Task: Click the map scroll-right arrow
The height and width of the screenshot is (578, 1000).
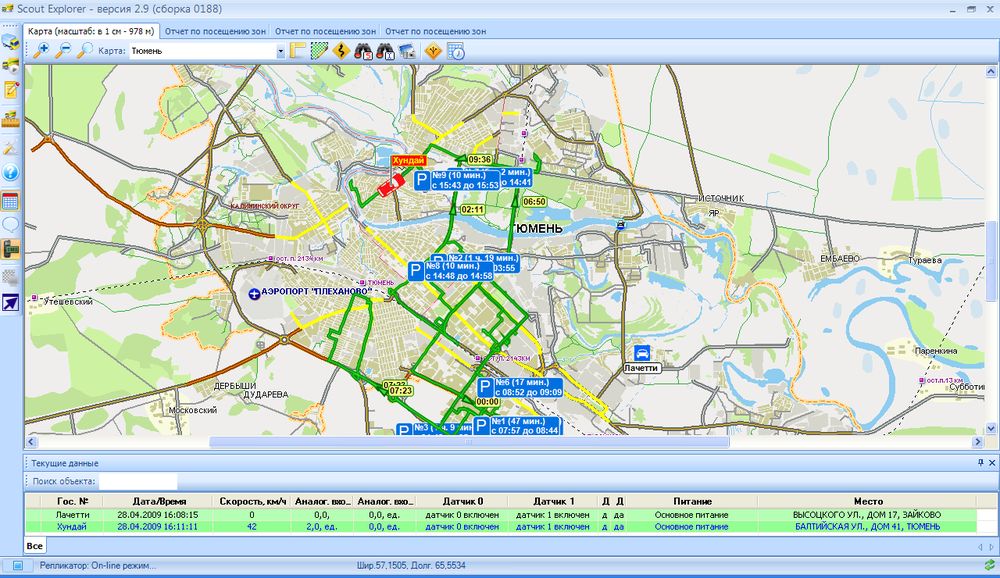Action: point(978,441)
